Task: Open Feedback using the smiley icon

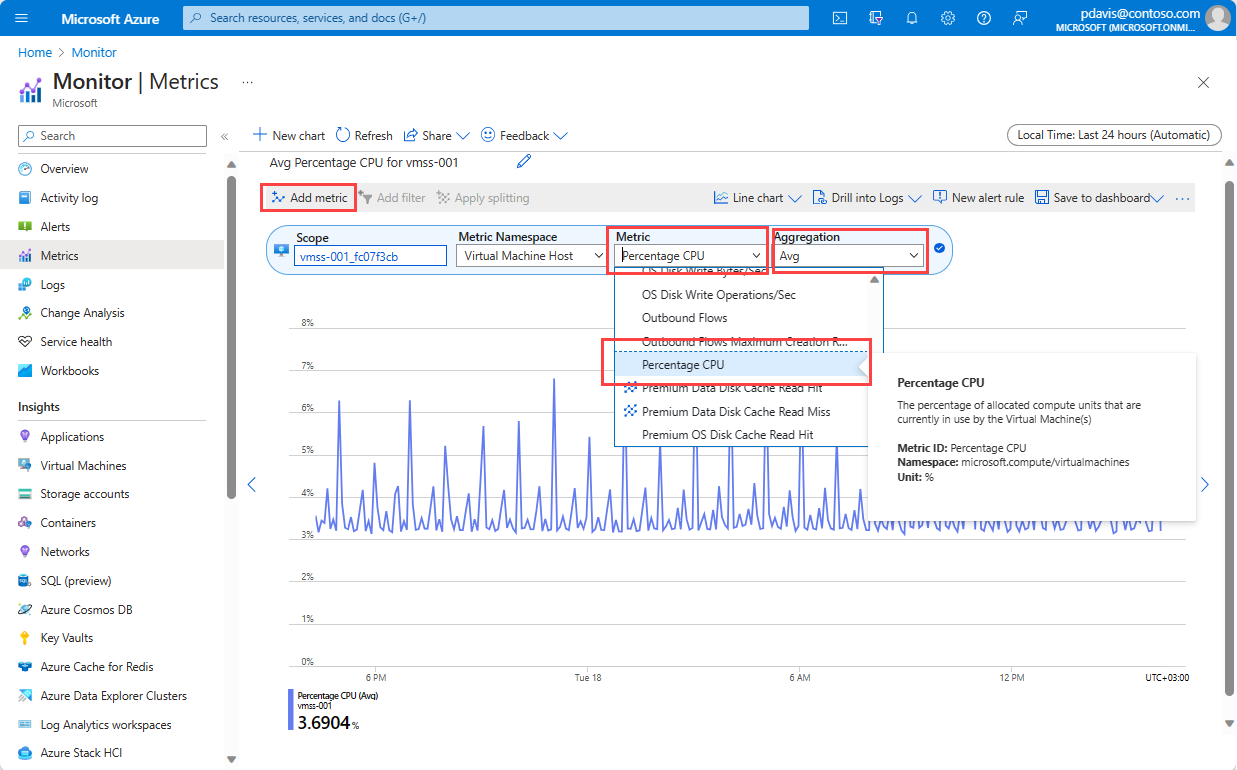Action: (516, 135)
